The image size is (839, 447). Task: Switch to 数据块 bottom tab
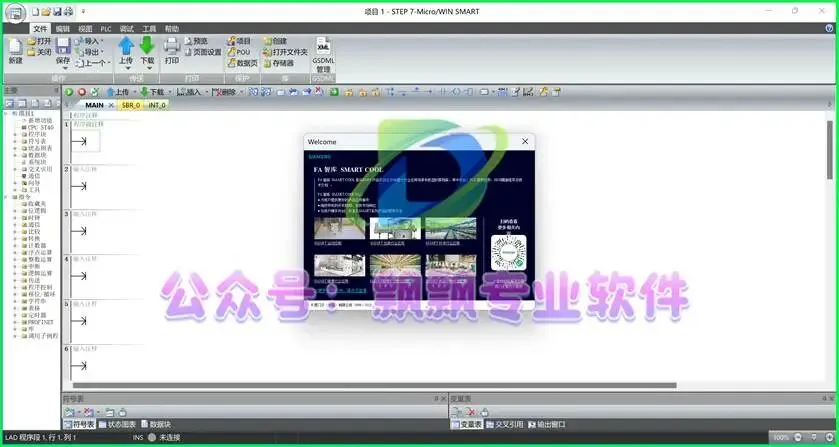pos(156,425)
